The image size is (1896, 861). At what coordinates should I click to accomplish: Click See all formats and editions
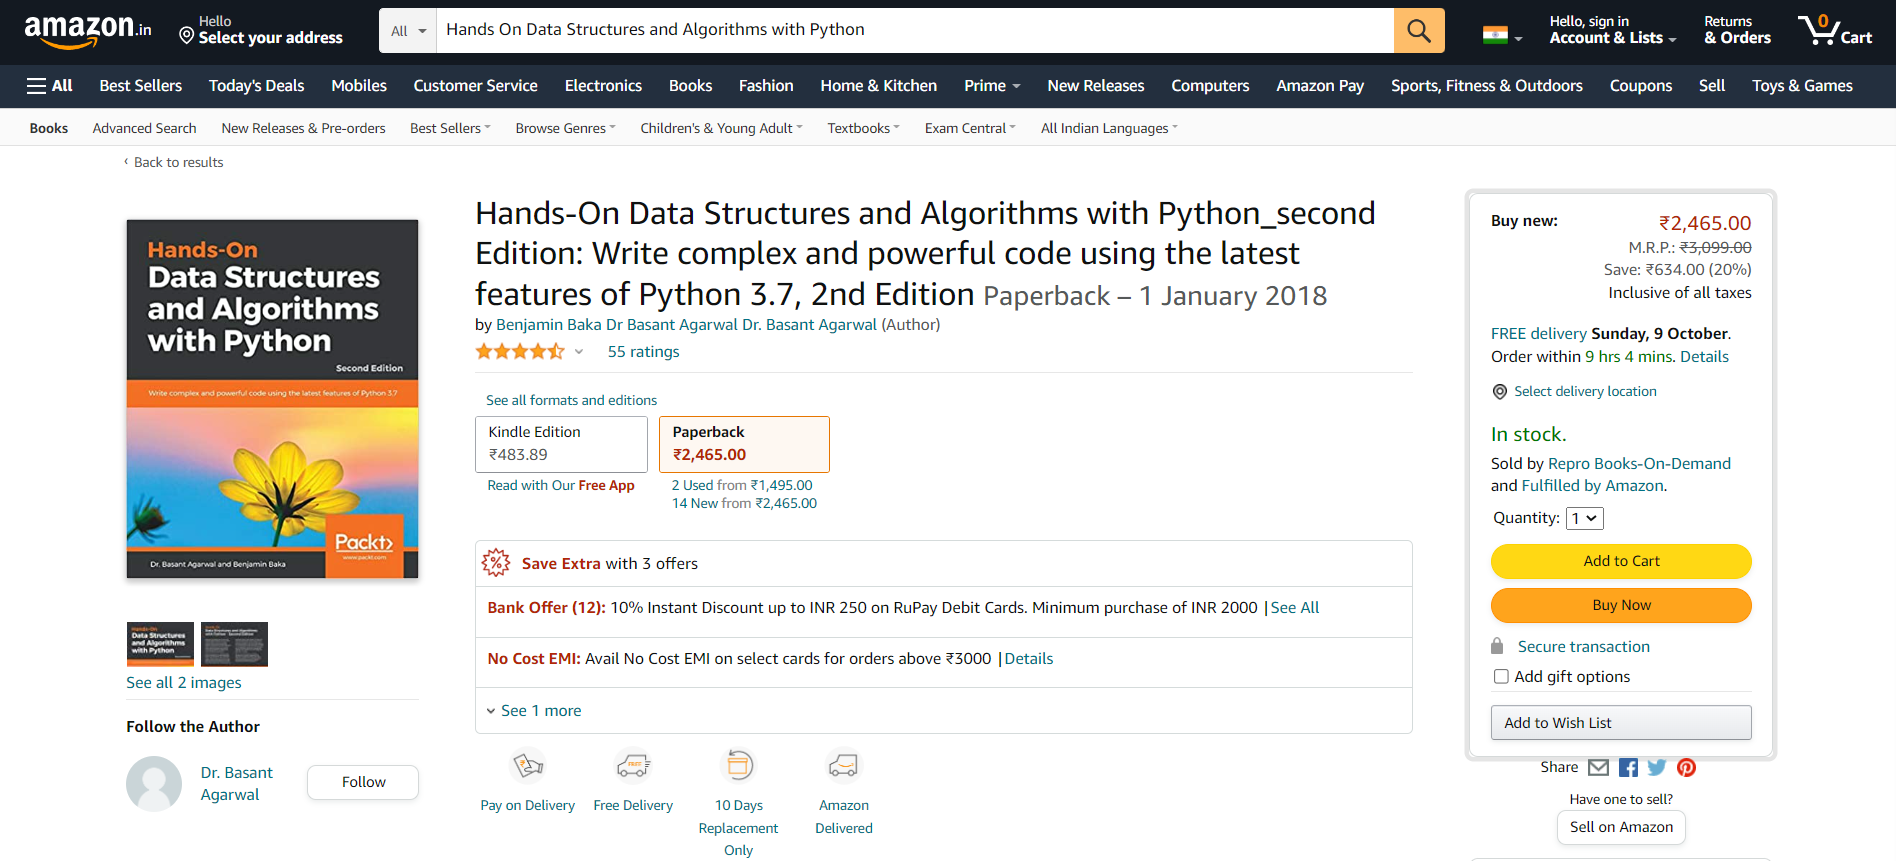[571, 400]
